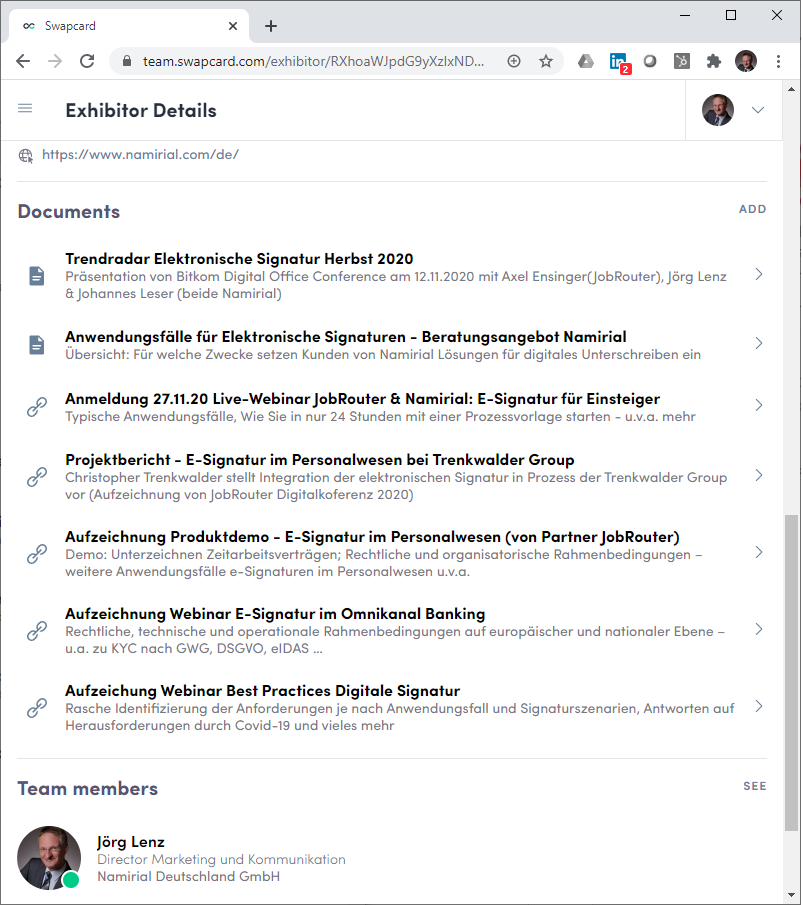Screen dimensions: 803x905
Task: Click description 'Rechtliche, technische und operationale Rahmenbedingungen'
Action: coord(394,640)
